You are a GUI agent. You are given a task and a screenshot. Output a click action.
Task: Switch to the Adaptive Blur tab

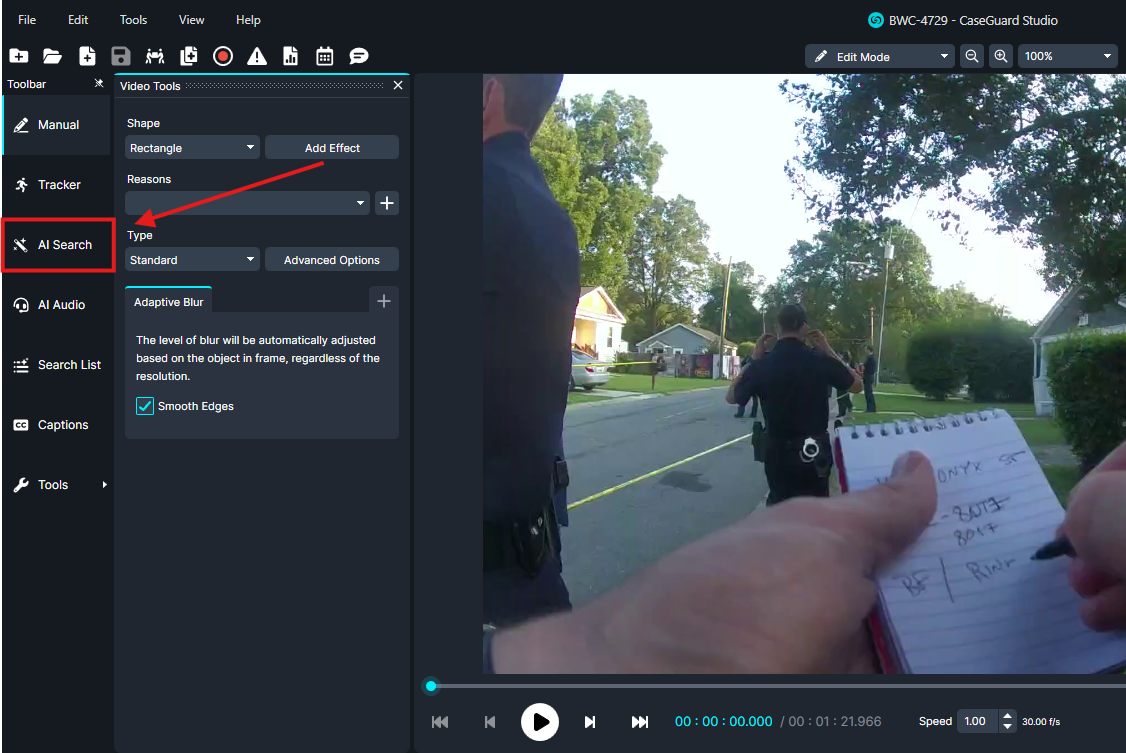(168, 301)
